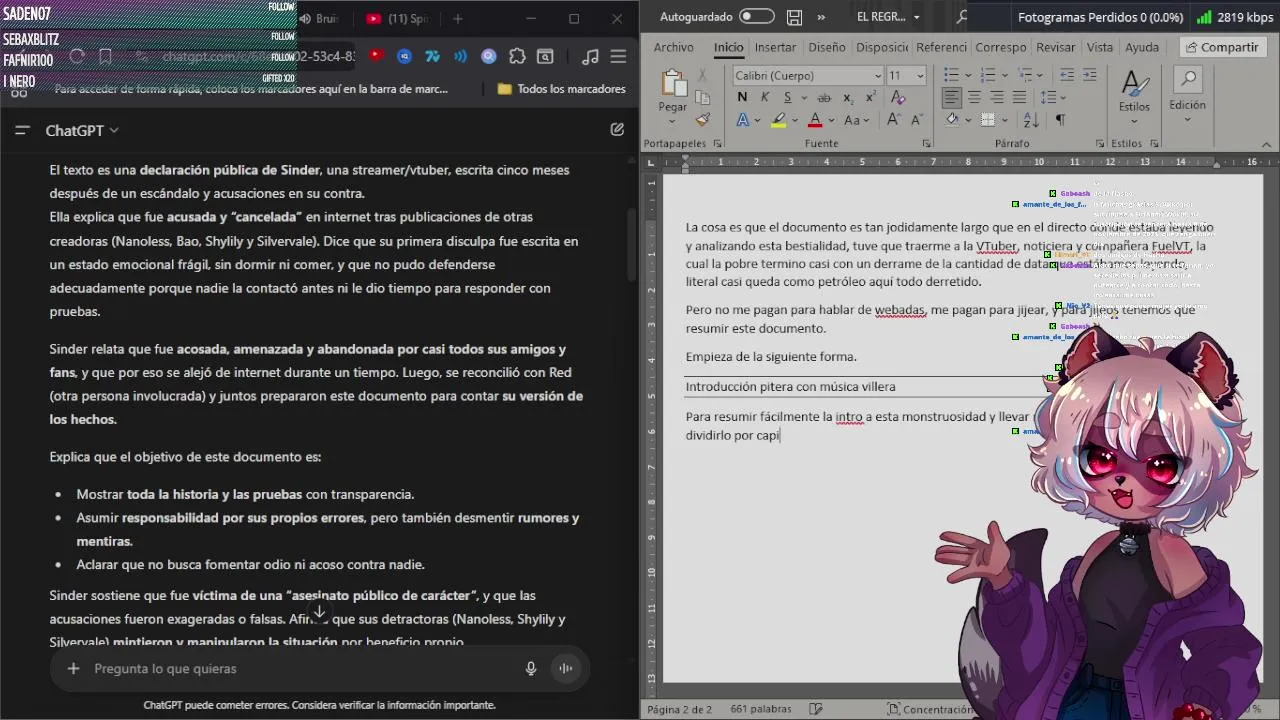This screenshot has width=1280, height=720.
Task: Switch to the Insertar tab
Action: pos(775,47)
